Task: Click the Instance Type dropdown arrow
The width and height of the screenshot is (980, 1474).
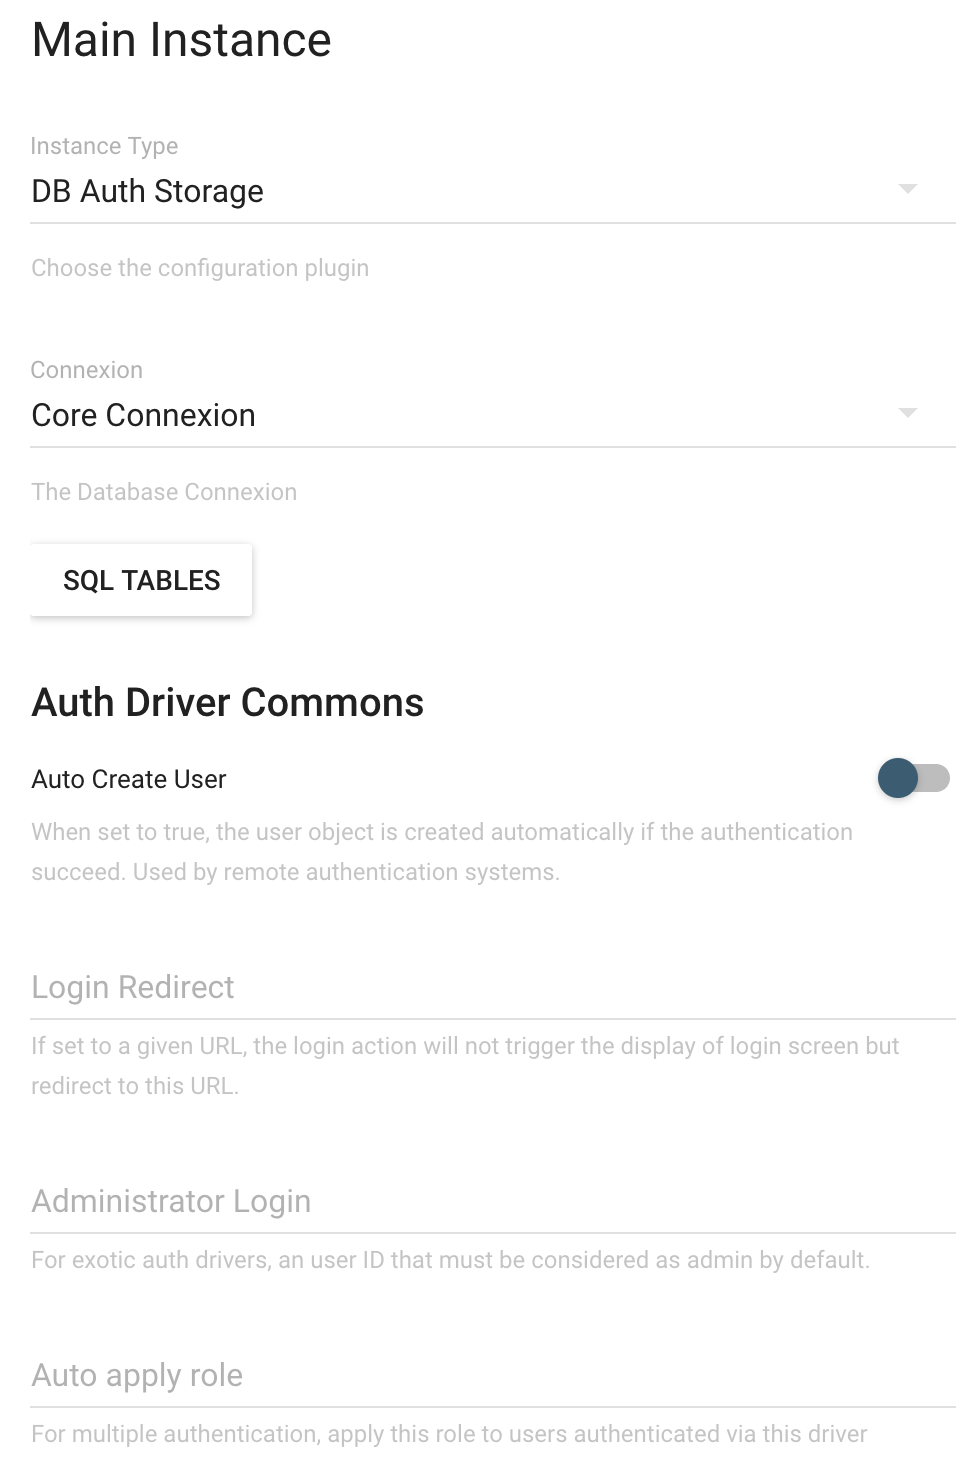Action: (907, 189)
